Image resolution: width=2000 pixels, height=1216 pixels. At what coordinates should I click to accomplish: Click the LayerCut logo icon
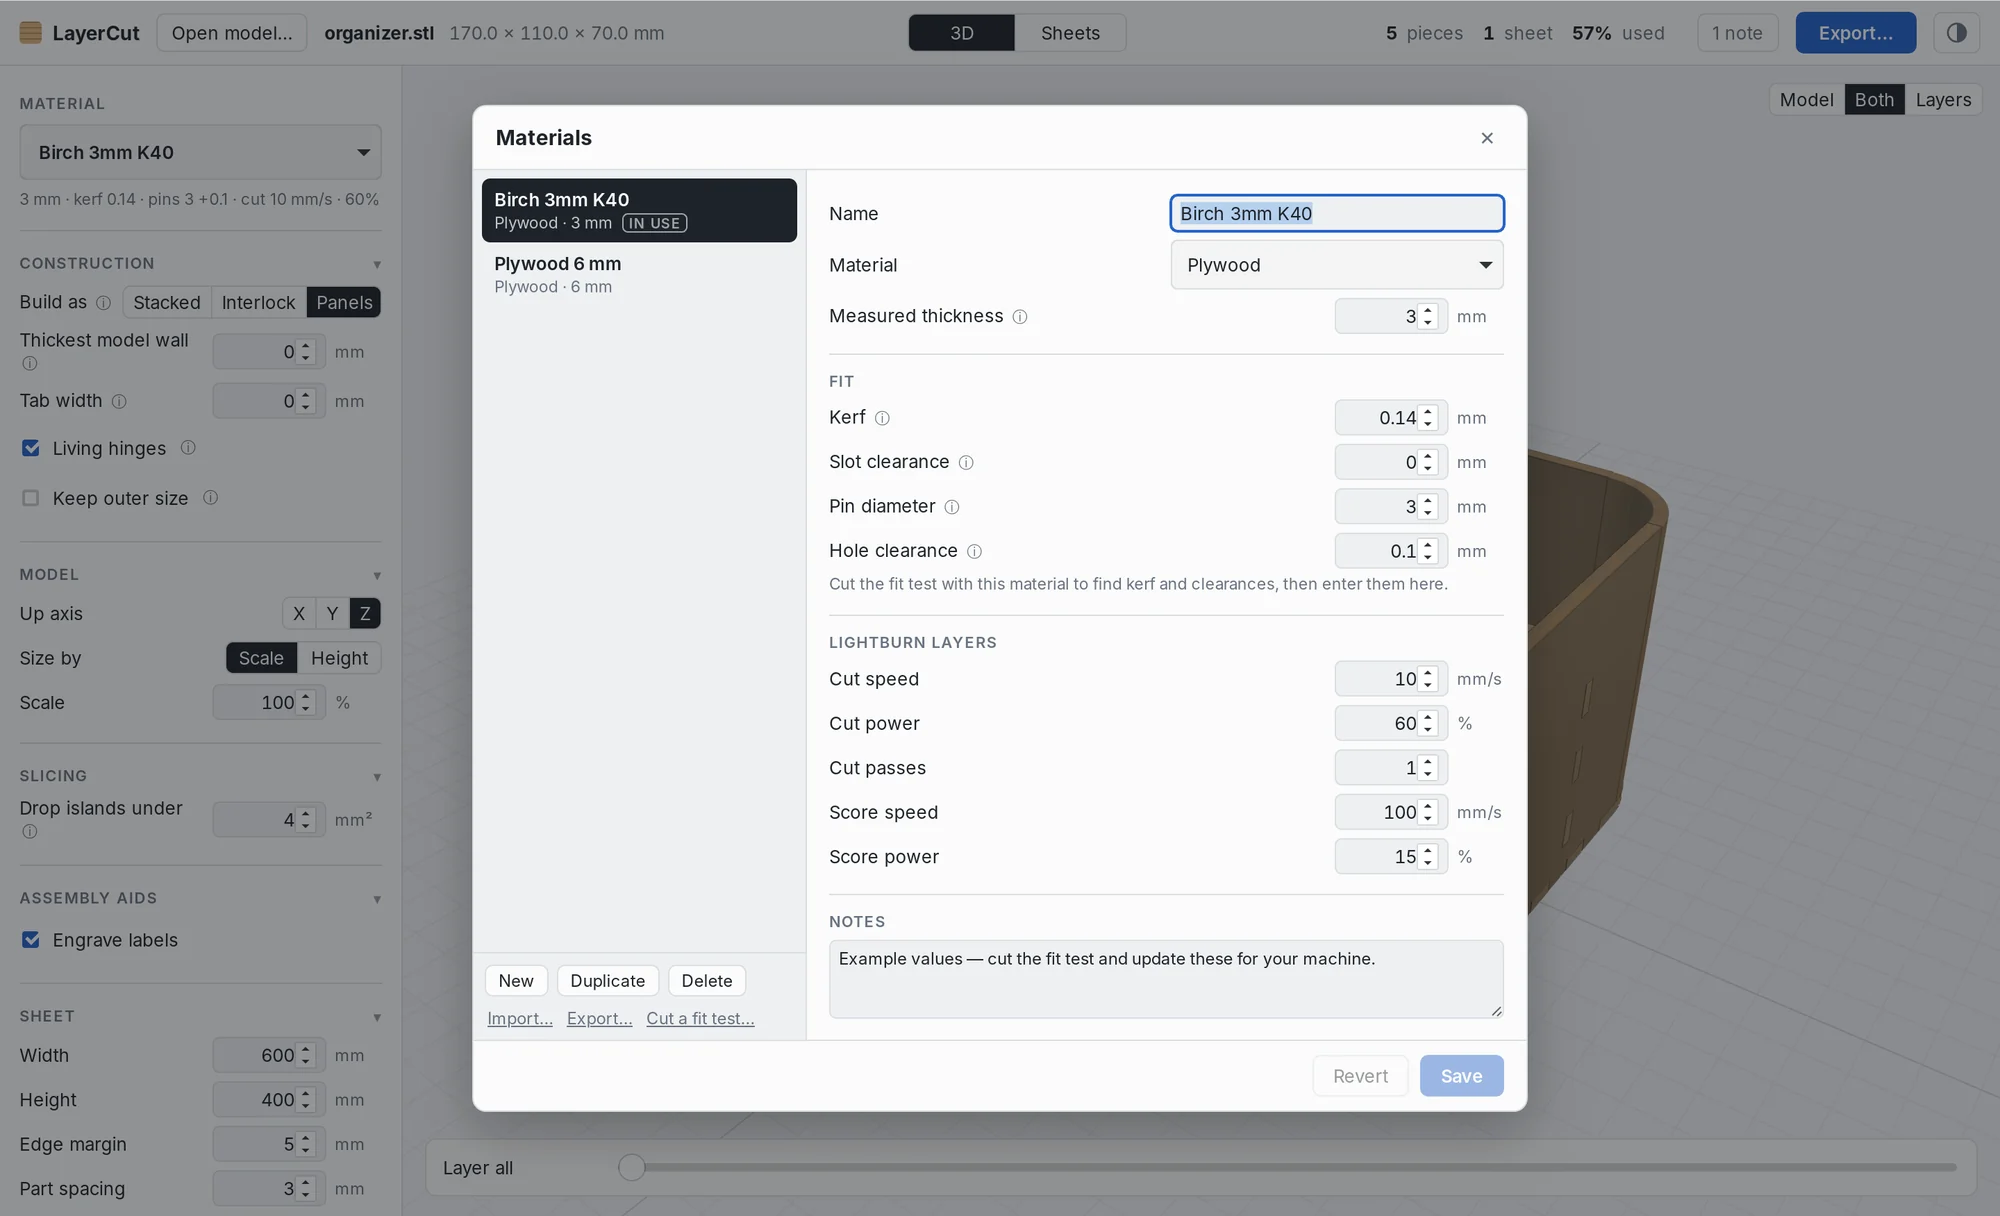pyautogui.click(x=31, y=33)
